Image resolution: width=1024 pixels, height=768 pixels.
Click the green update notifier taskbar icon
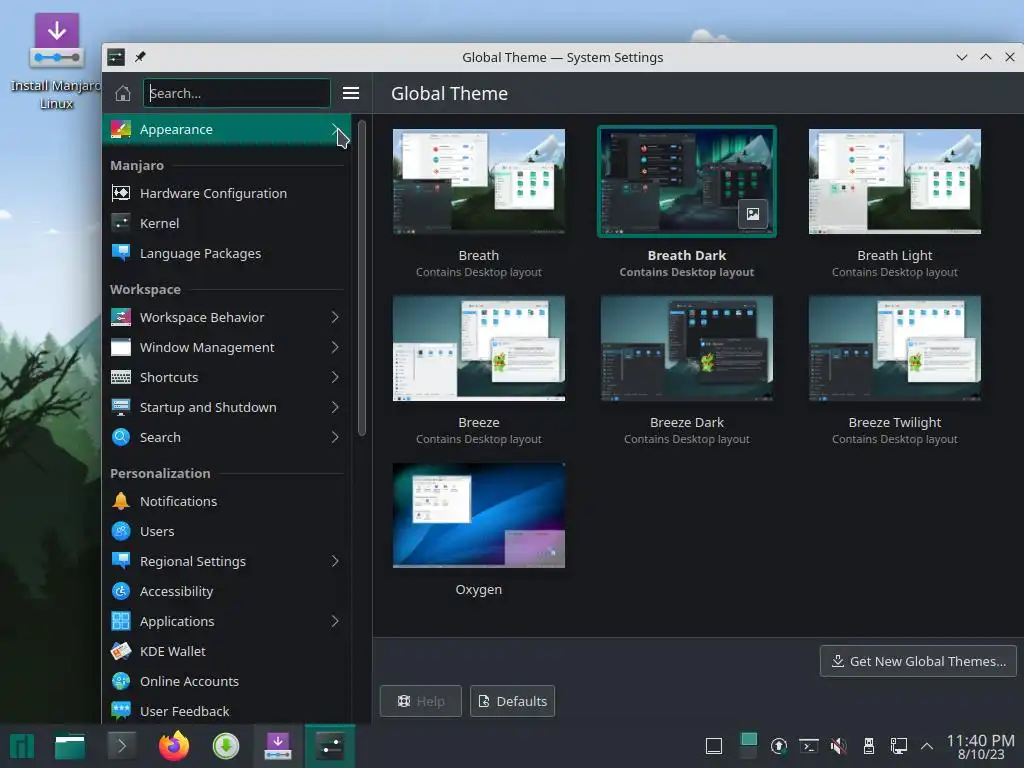tap(226, 746)
